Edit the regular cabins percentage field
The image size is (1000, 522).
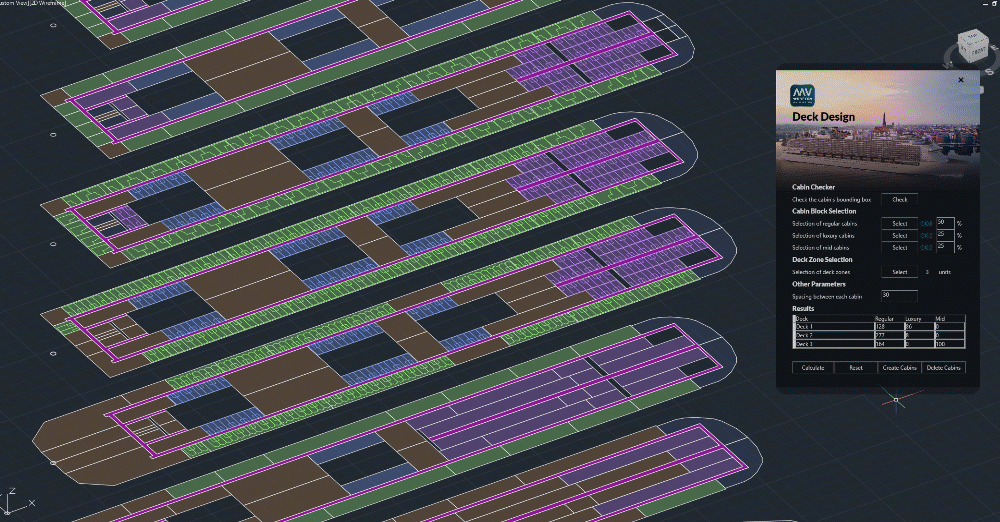coord(945,223)
